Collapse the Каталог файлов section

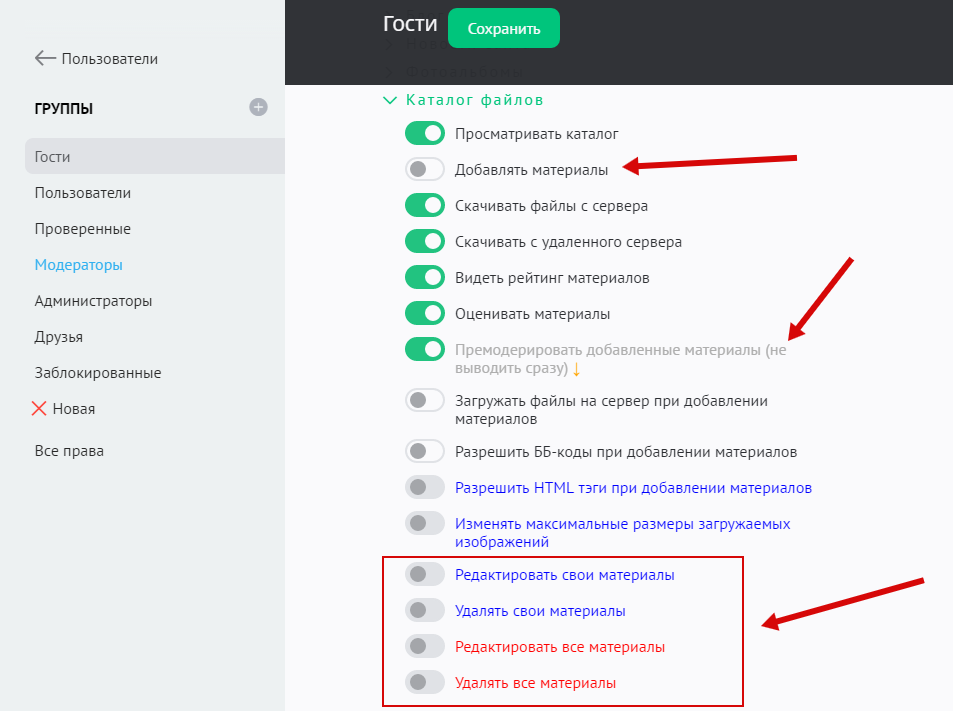[390, 100]
